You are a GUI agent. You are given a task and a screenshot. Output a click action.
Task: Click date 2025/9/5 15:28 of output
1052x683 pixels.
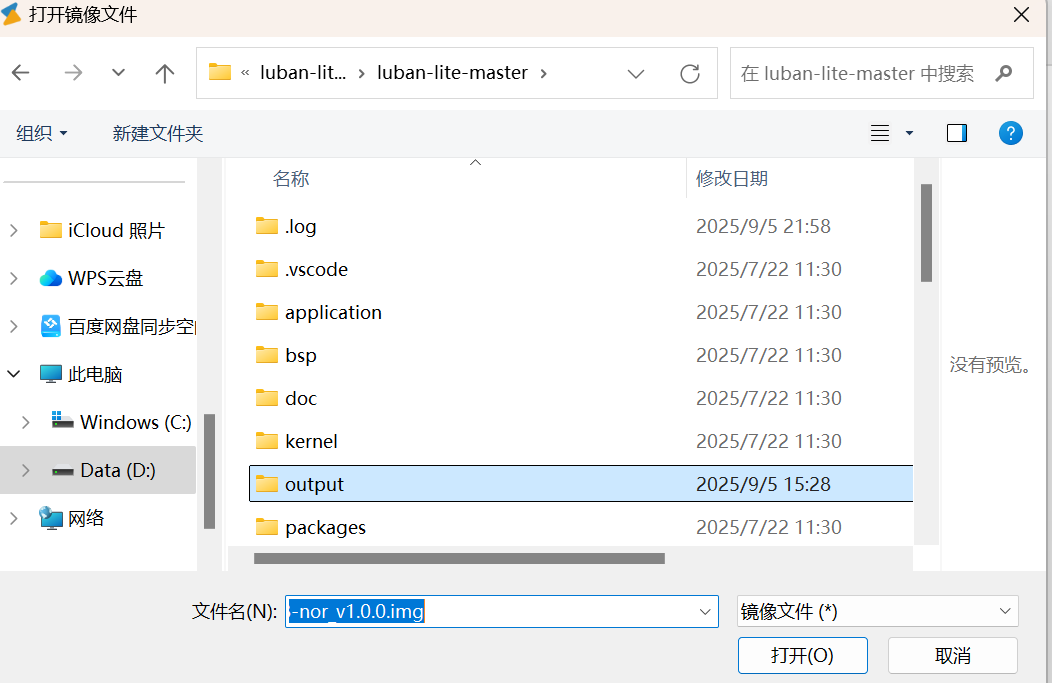[763, 484]
